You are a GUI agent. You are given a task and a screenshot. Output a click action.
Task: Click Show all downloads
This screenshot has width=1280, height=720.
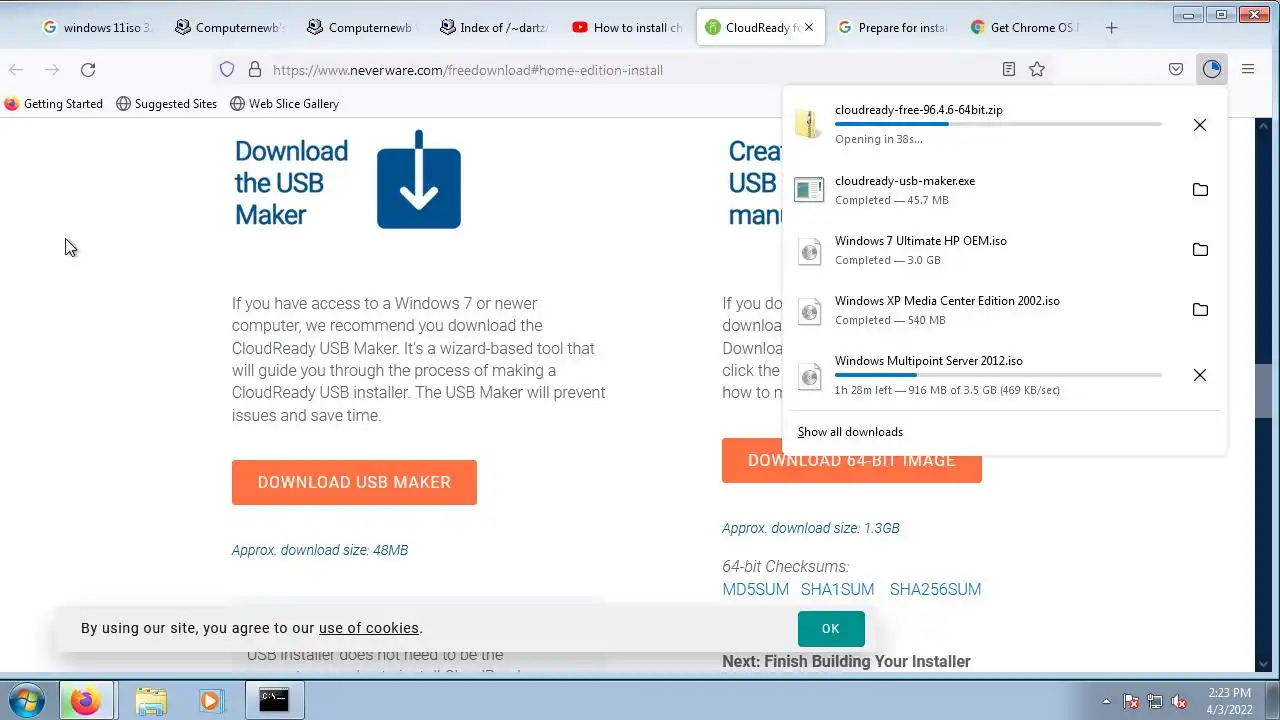click(x=850, y=432)
